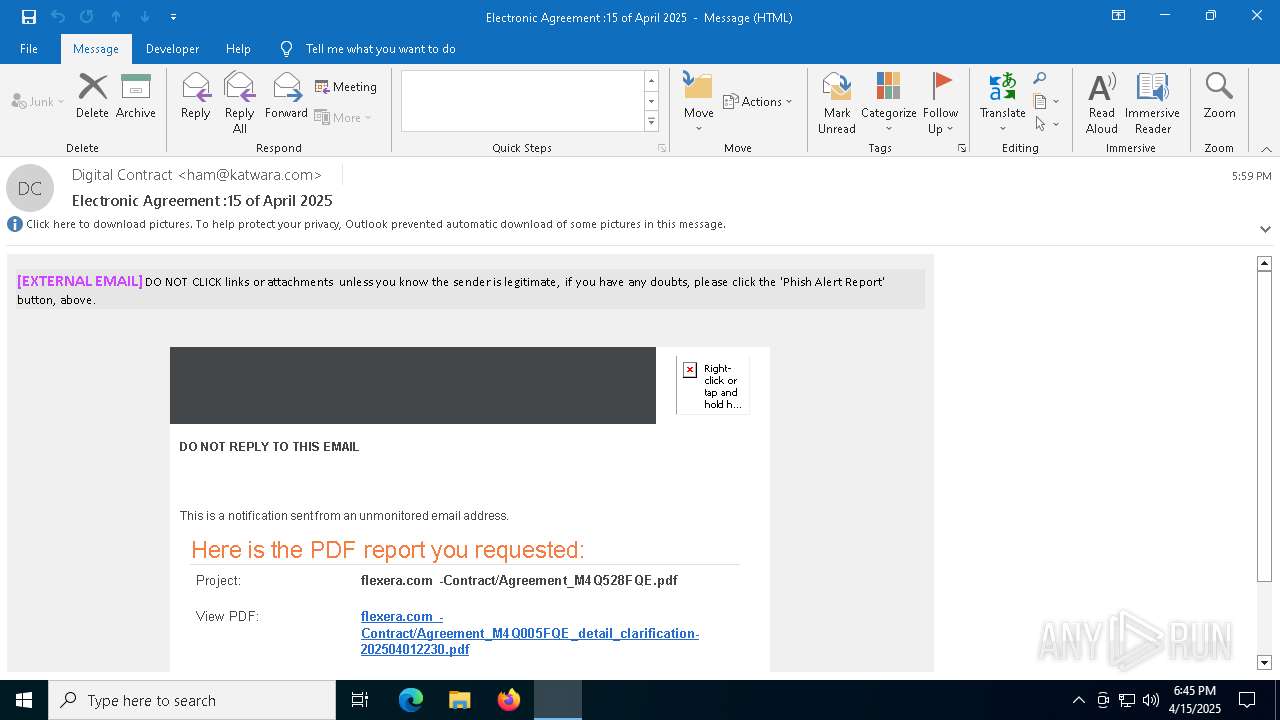Click the Follow Up flag
This screenshot has width=1280, height=720.
[941, 102]
